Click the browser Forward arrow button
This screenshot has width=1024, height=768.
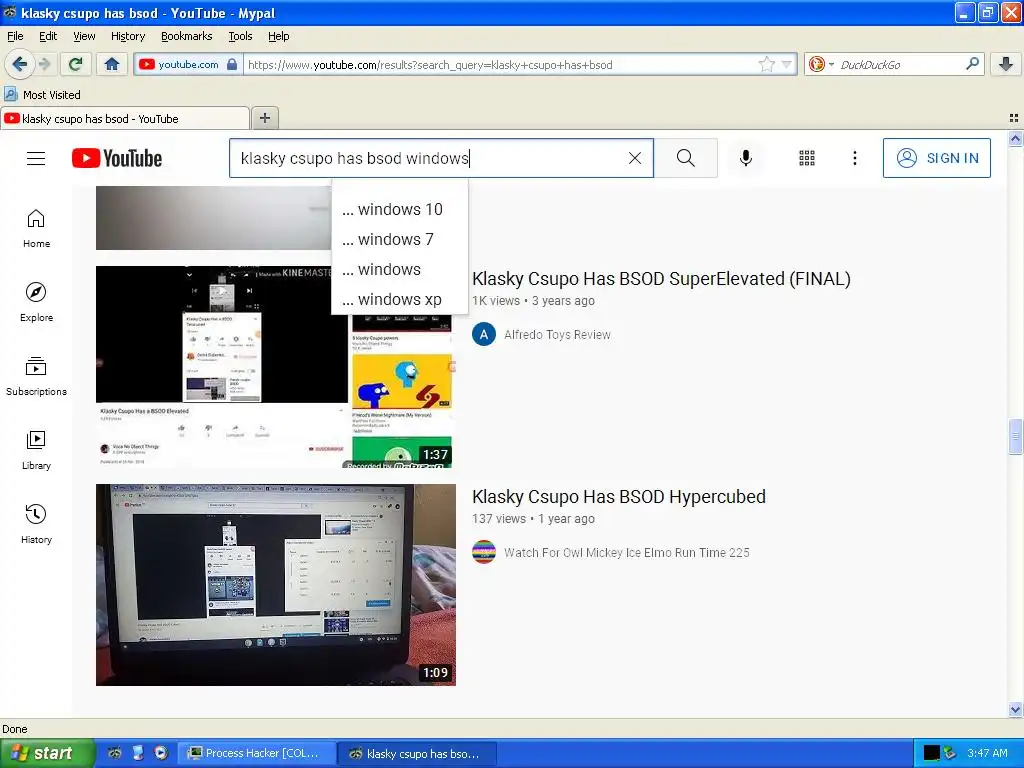[x=44, y=64]
